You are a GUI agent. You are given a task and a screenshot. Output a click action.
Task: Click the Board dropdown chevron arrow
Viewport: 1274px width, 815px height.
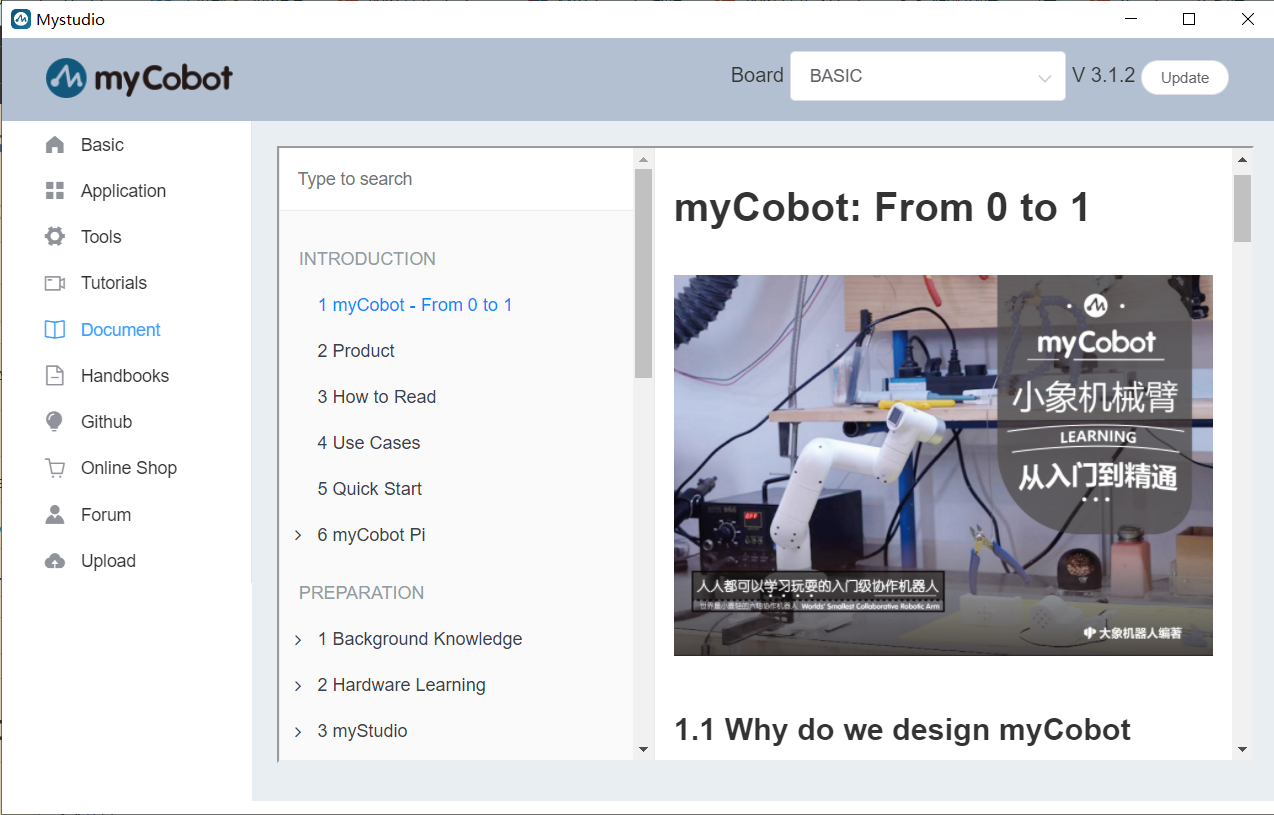(x=1045, y=78)
